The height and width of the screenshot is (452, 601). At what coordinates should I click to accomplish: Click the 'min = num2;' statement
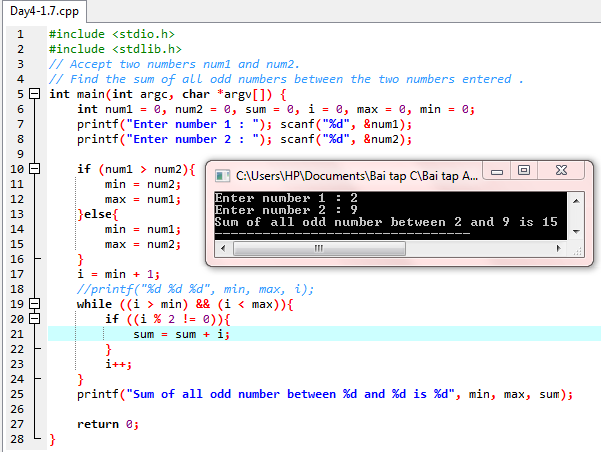[143, 184]
